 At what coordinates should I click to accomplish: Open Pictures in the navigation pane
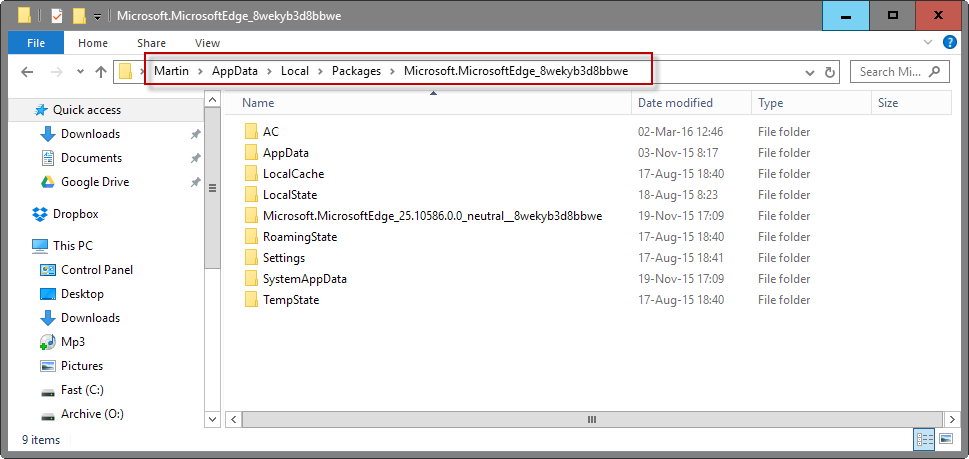(82, 366)
